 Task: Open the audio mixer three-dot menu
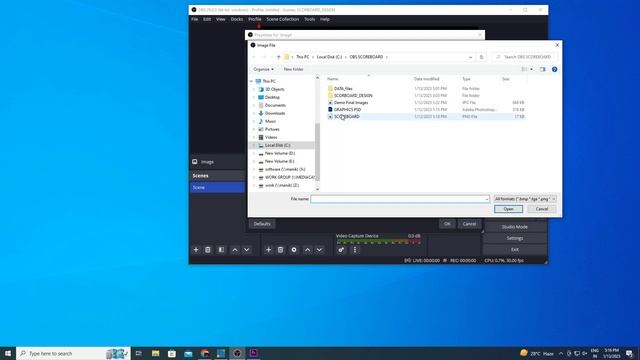click(x=355, y=250)
